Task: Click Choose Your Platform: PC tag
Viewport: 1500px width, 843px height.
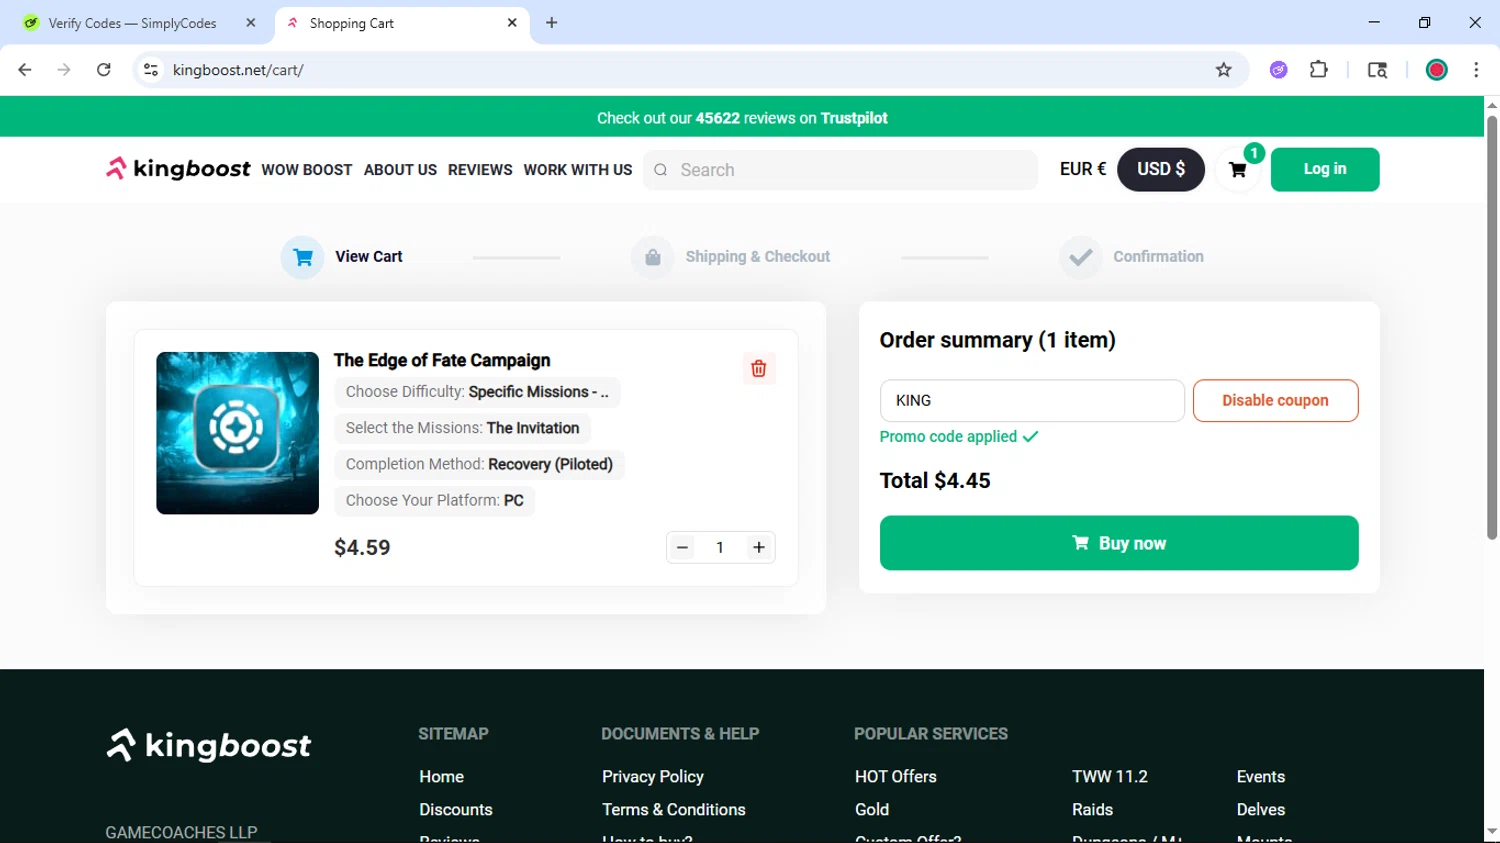Action: [434, 500]
